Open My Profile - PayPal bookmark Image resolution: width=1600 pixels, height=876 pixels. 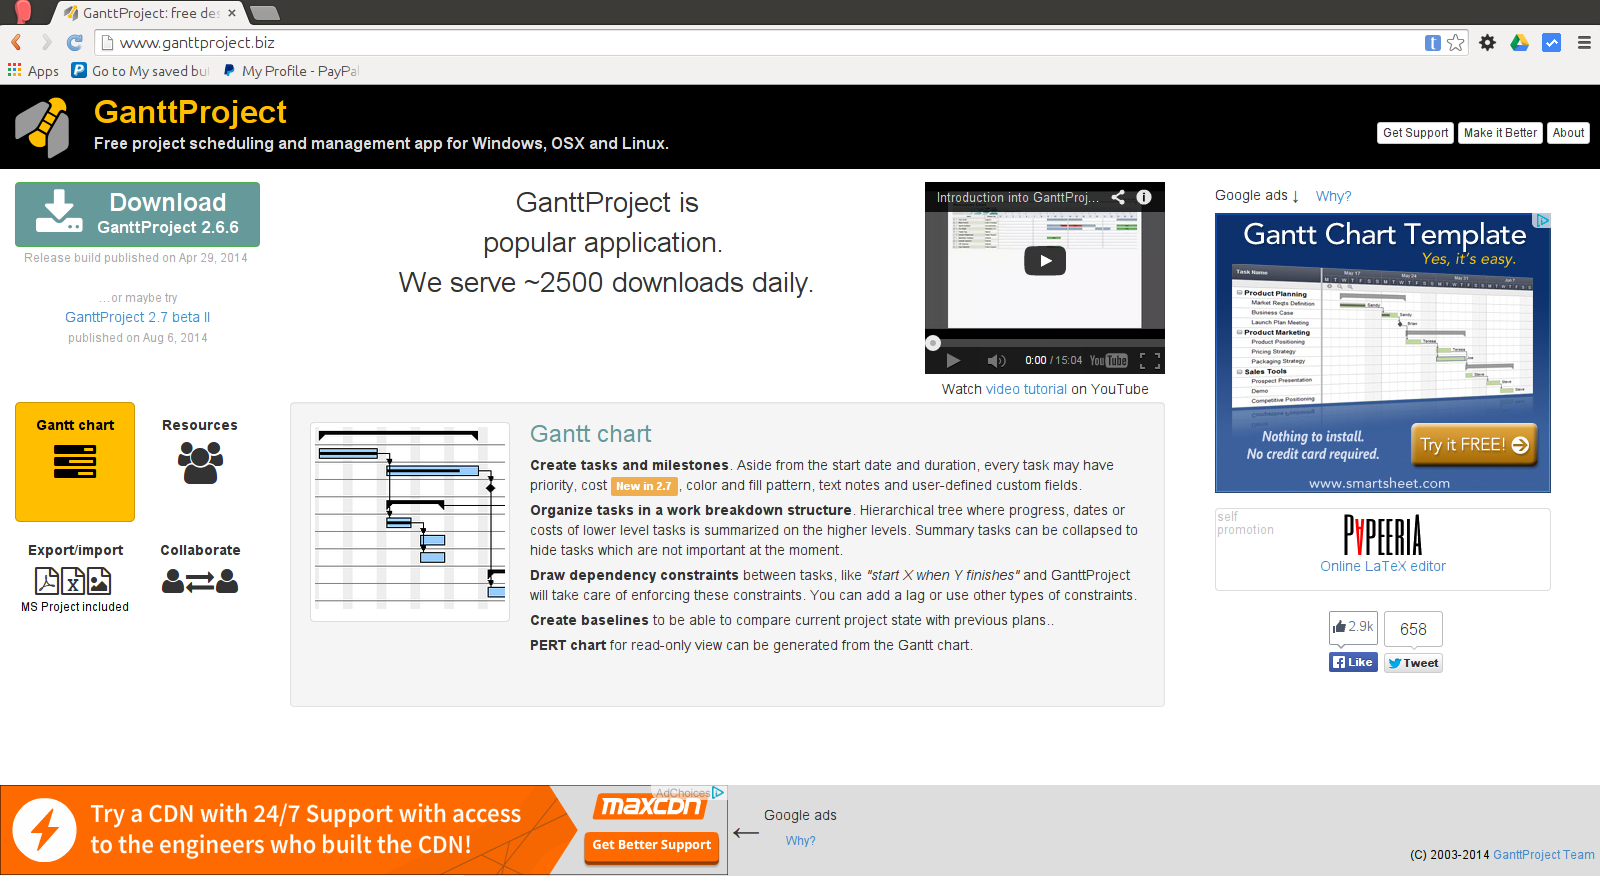click(x=291, y=71)
